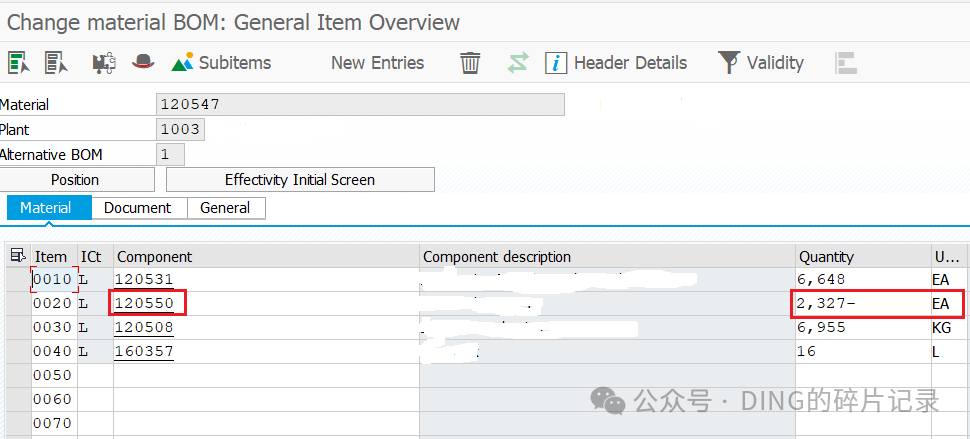Viewport: 970px width, 439px height.
Task: Click the greyed-out hierarchy icon
Action: click(846, 62)
